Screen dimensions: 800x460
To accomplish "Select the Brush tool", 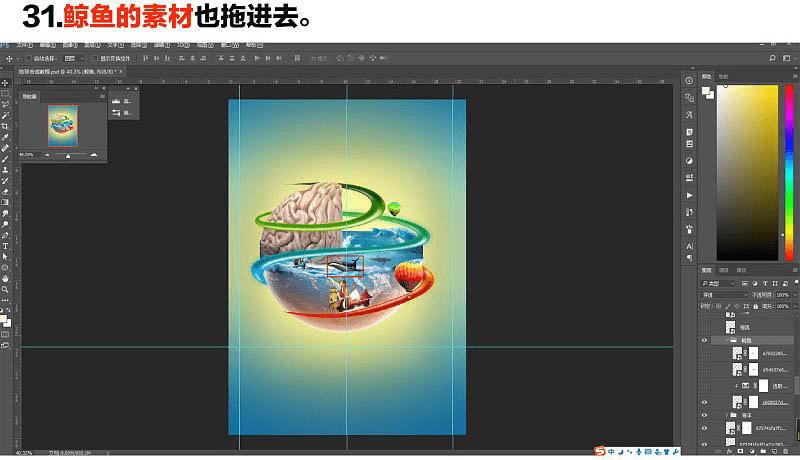I will click(5, 159).
